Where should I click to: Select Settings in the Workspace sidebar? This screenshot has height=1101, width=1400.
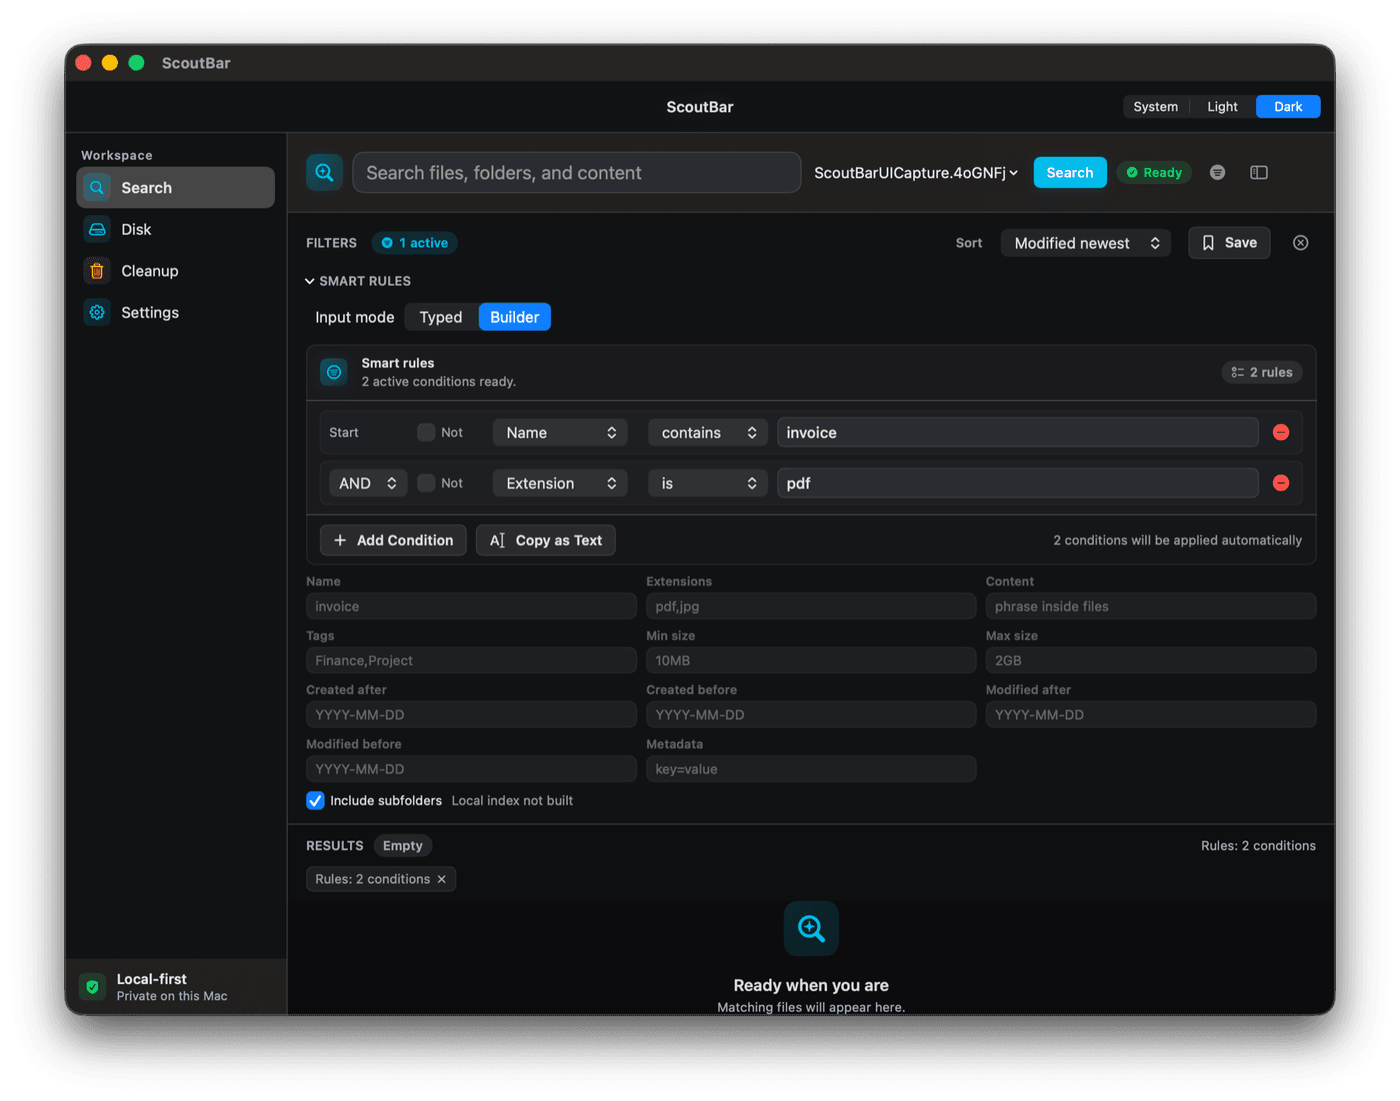click(x=176, y=312)
